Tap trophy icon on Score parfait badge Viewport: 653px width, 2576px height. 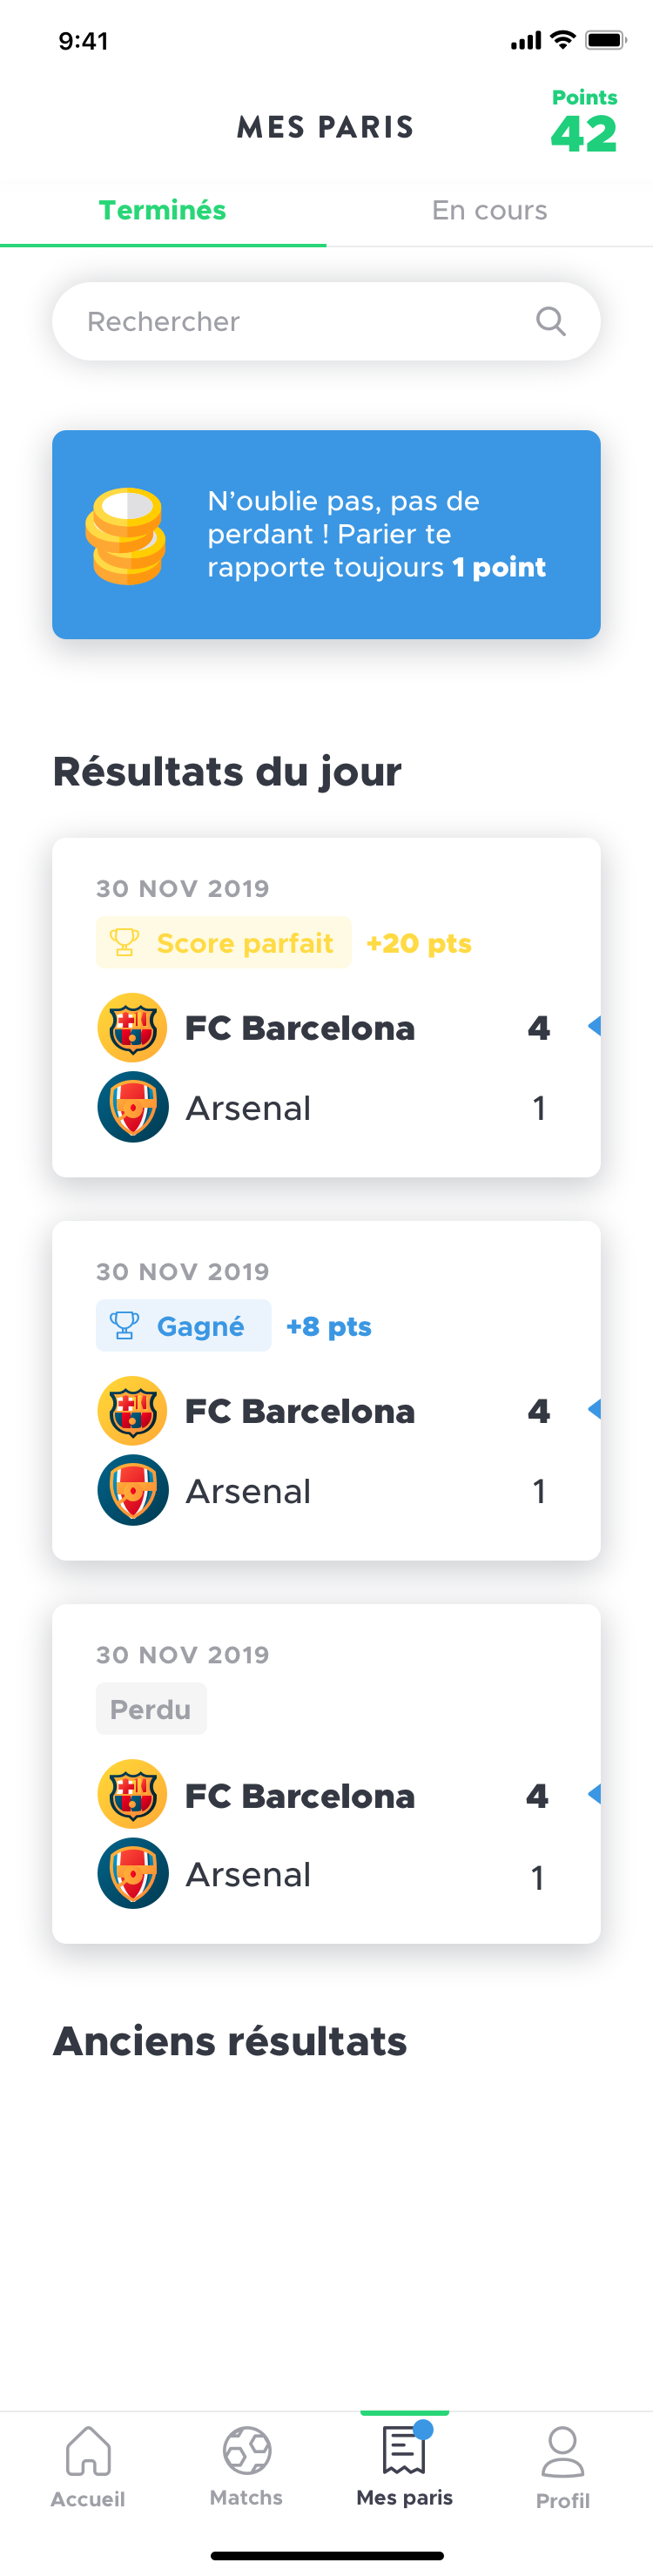click(124, 942)
